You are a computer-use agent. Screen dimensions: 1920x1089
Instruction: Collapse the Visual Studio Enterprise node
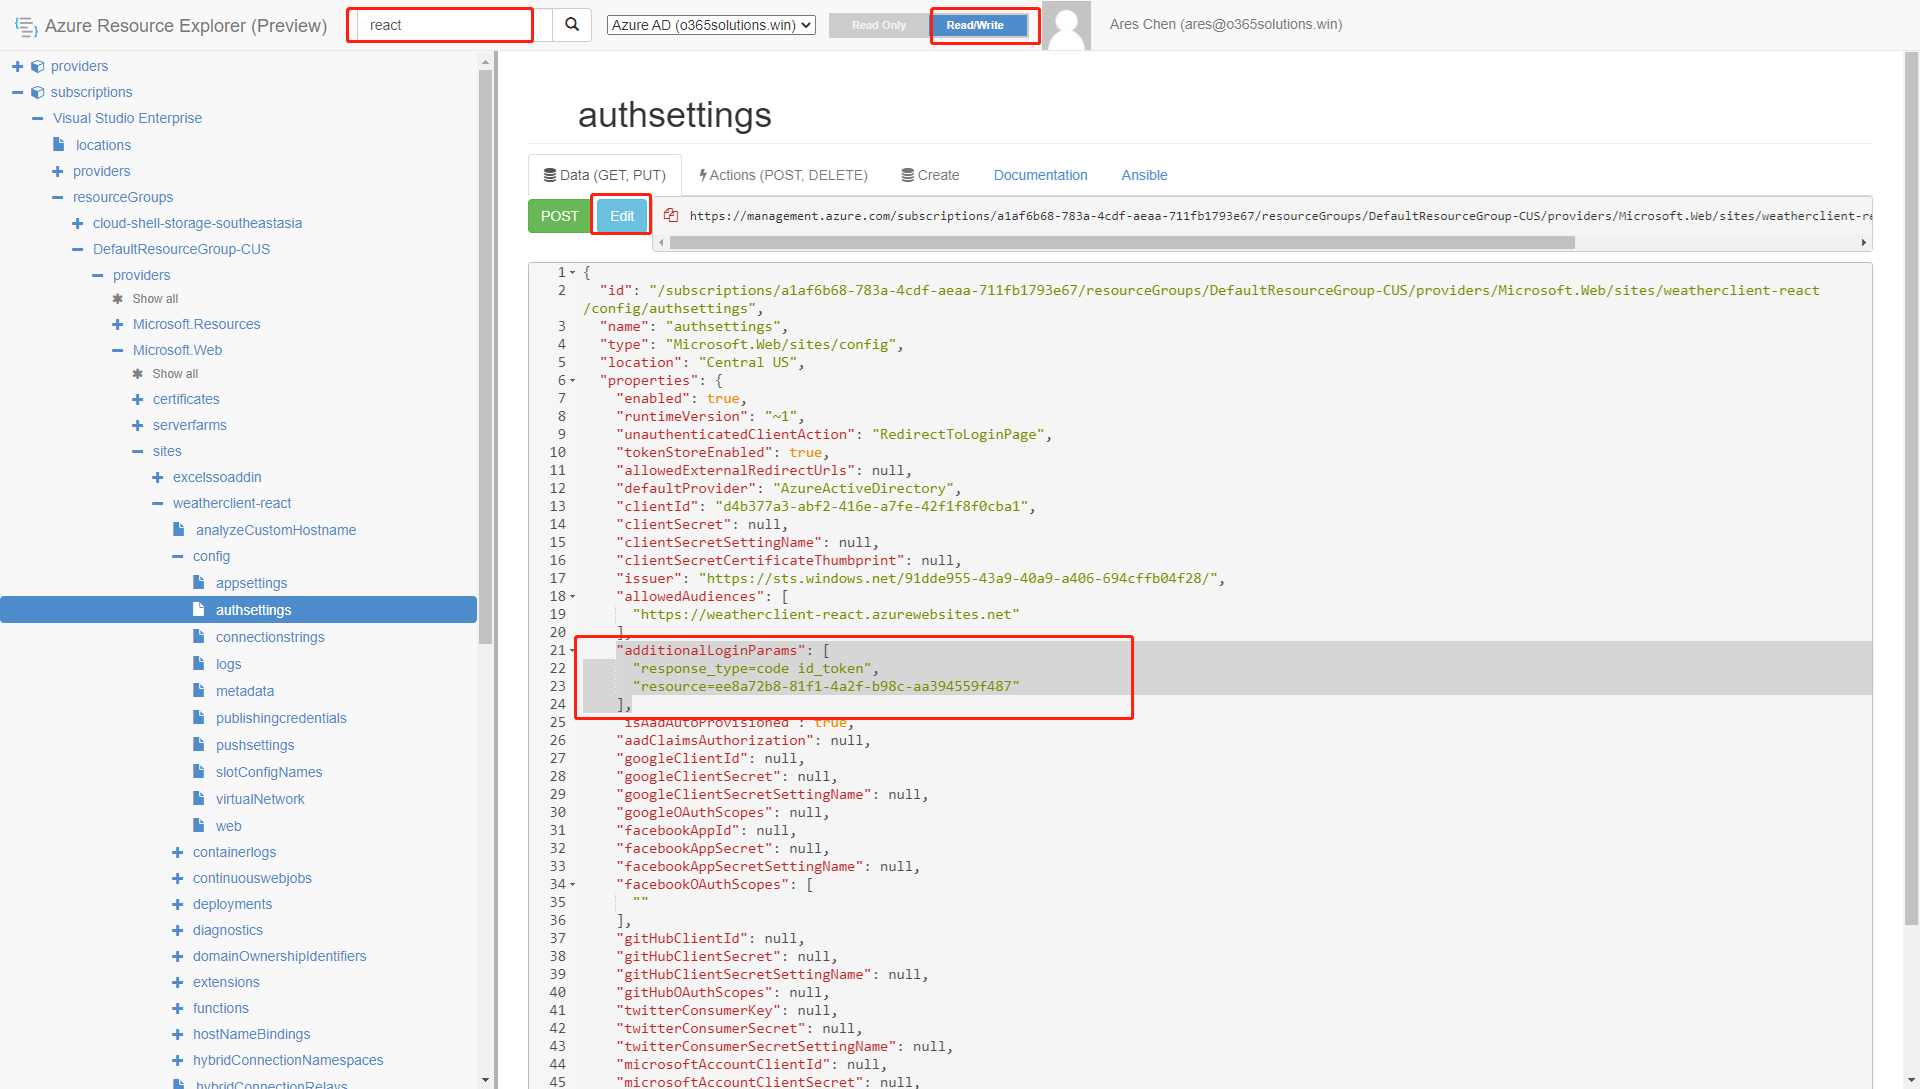click(x=37, y=118)
